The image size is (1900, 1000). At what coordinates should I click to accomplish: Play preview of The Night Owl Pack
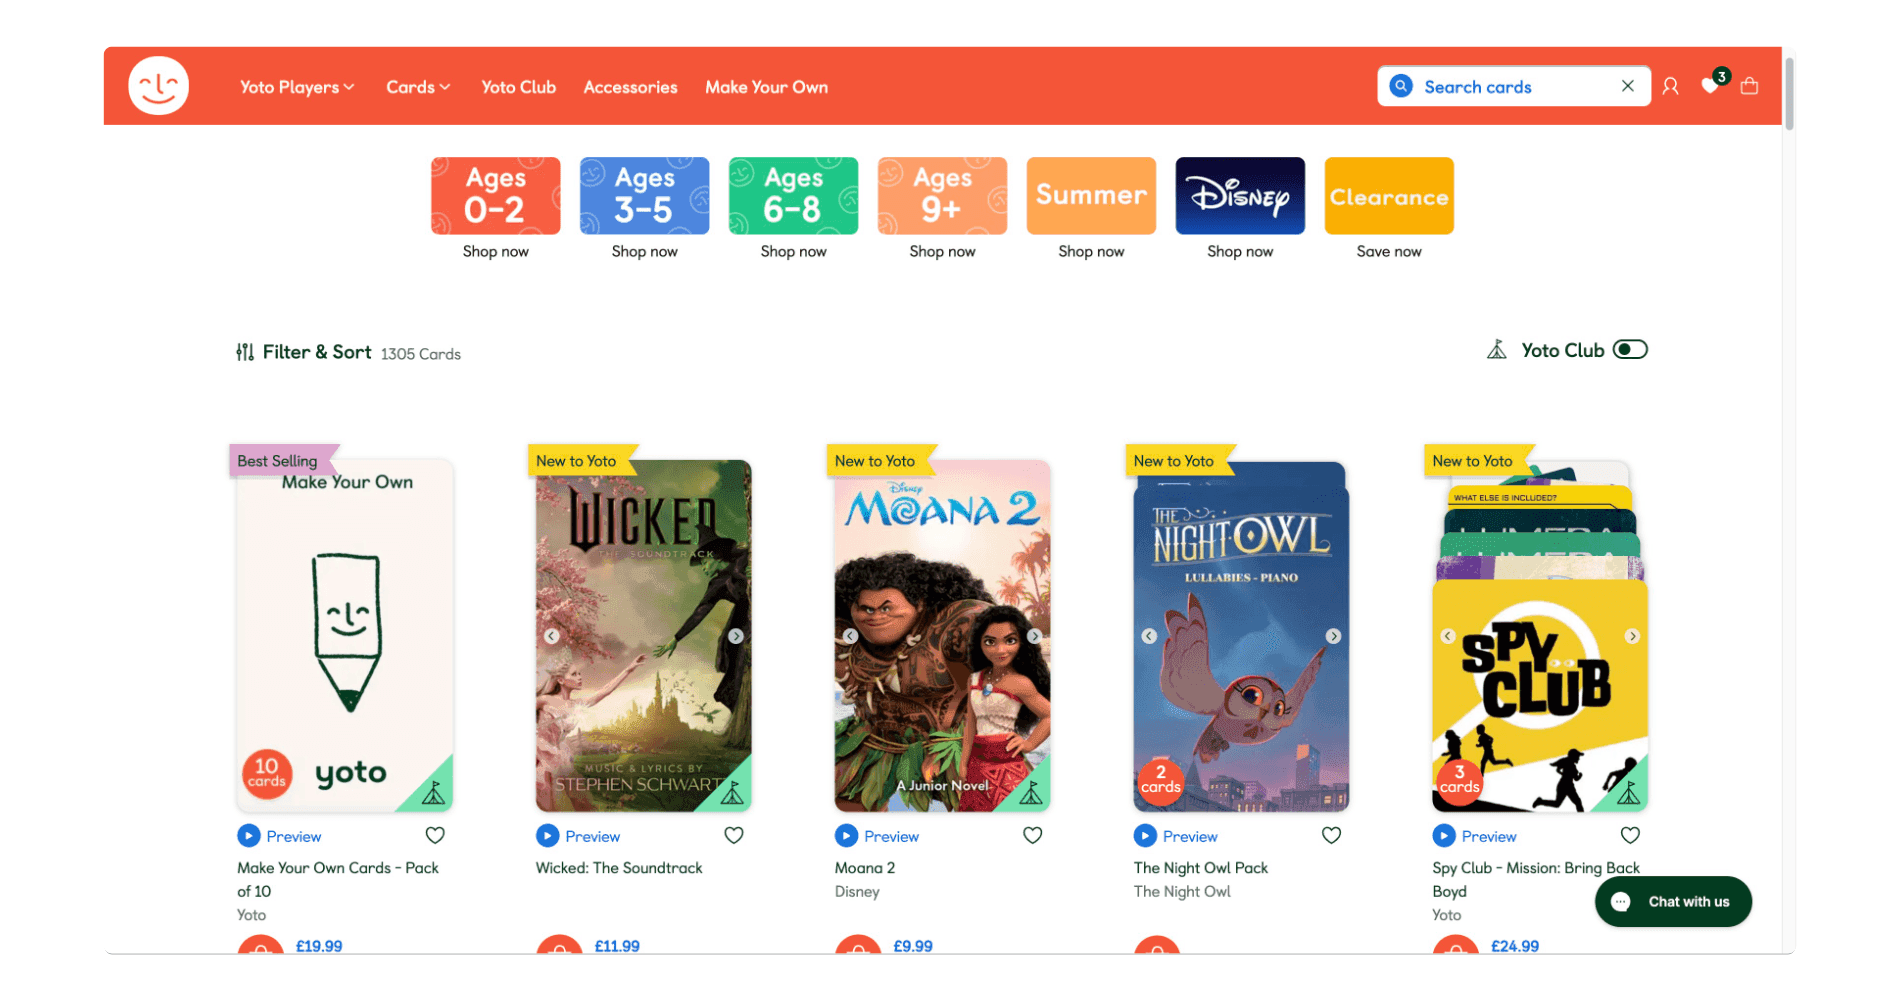pos(1176,836)
